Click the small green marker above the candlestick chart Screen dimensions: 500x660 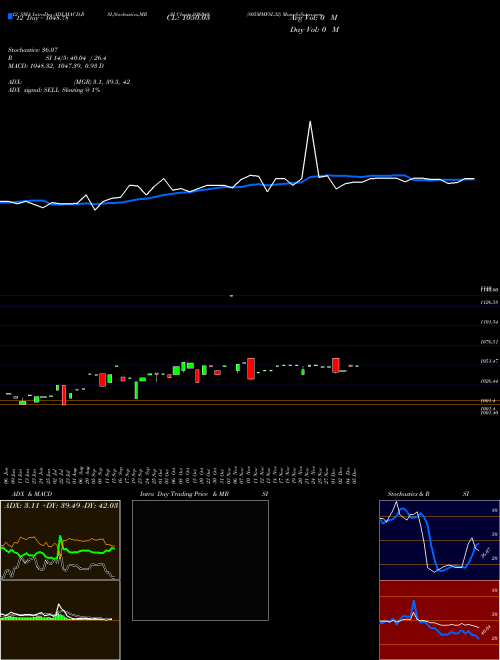(x=231, y=296)
